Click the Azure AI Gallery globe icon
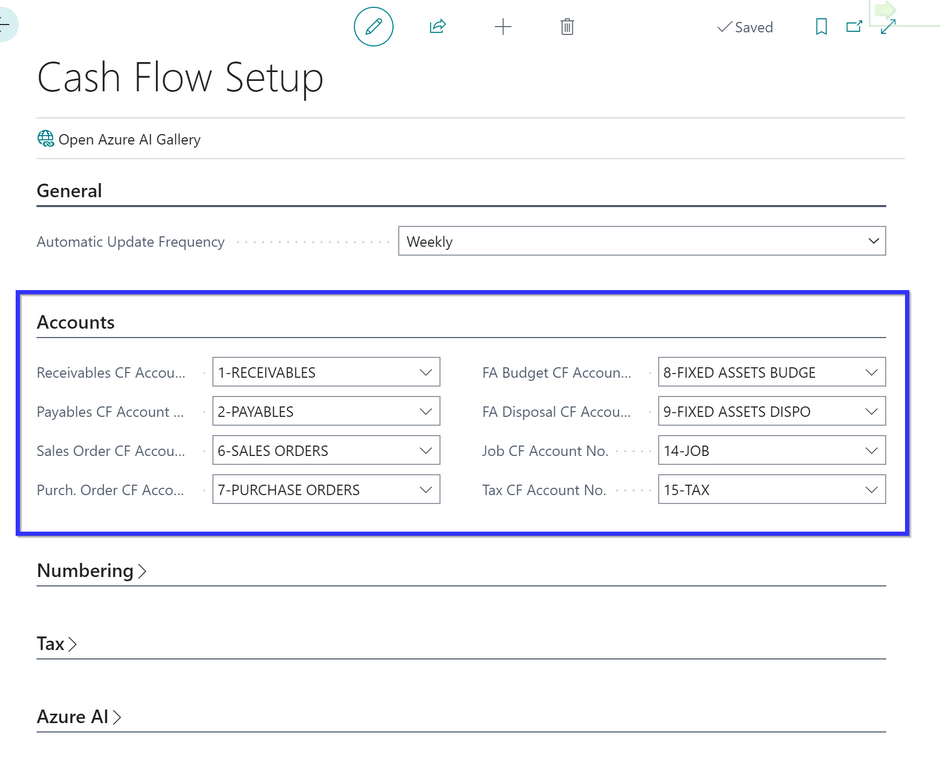 46,139
